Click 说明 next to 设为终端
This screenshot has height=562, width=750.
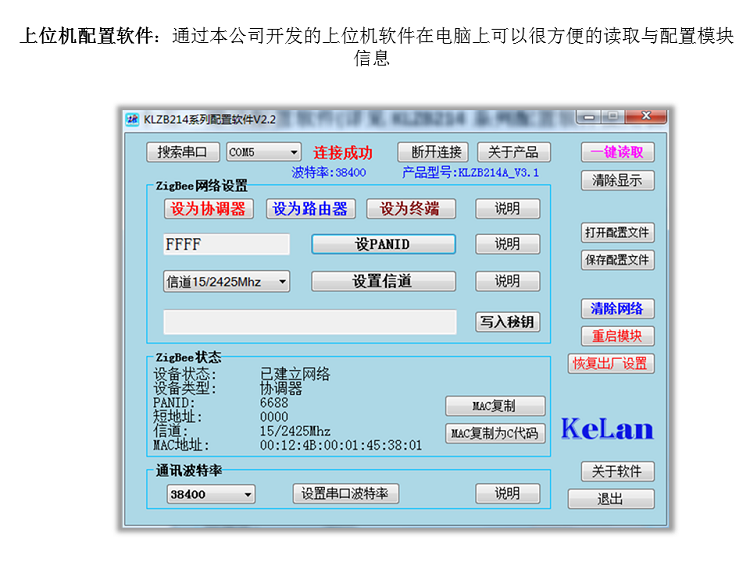pos(507,209)
